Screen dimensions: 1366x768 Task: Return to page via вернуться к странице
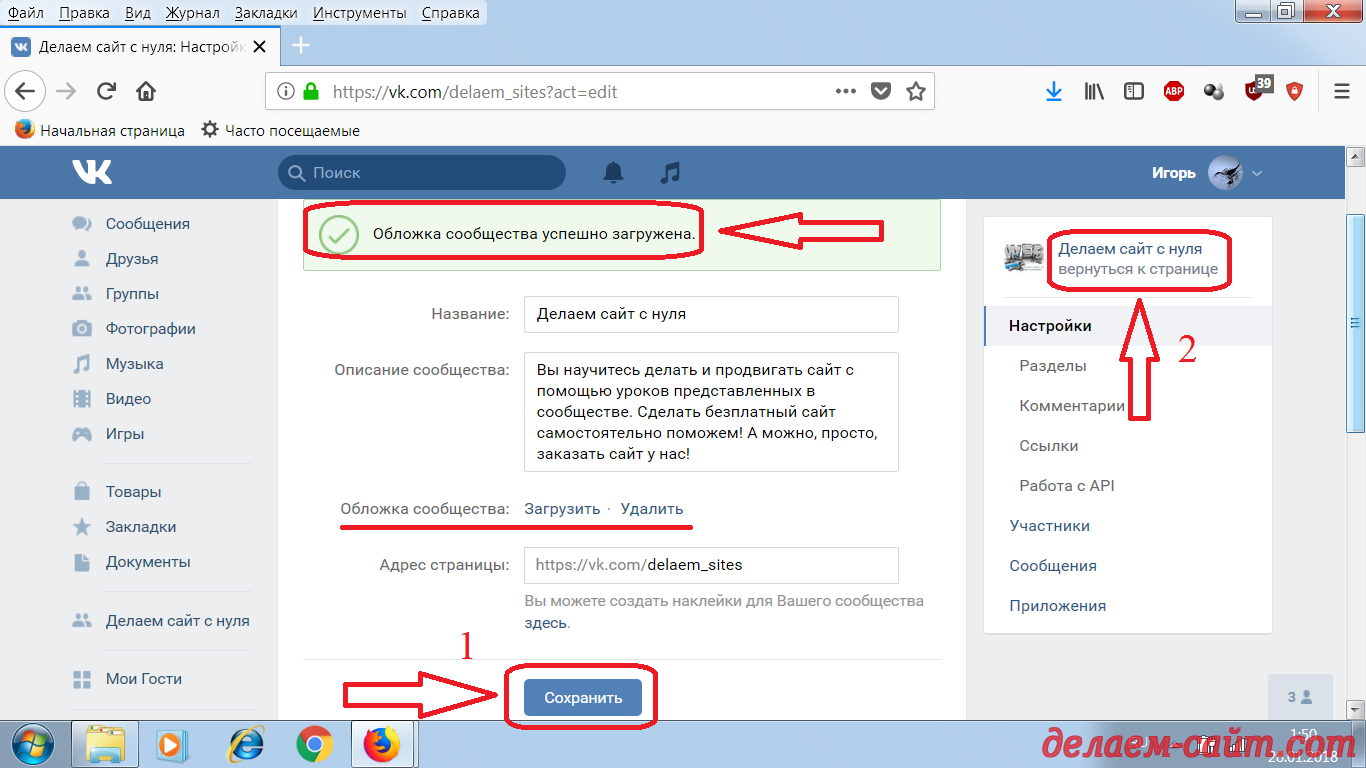(1138, 269)
